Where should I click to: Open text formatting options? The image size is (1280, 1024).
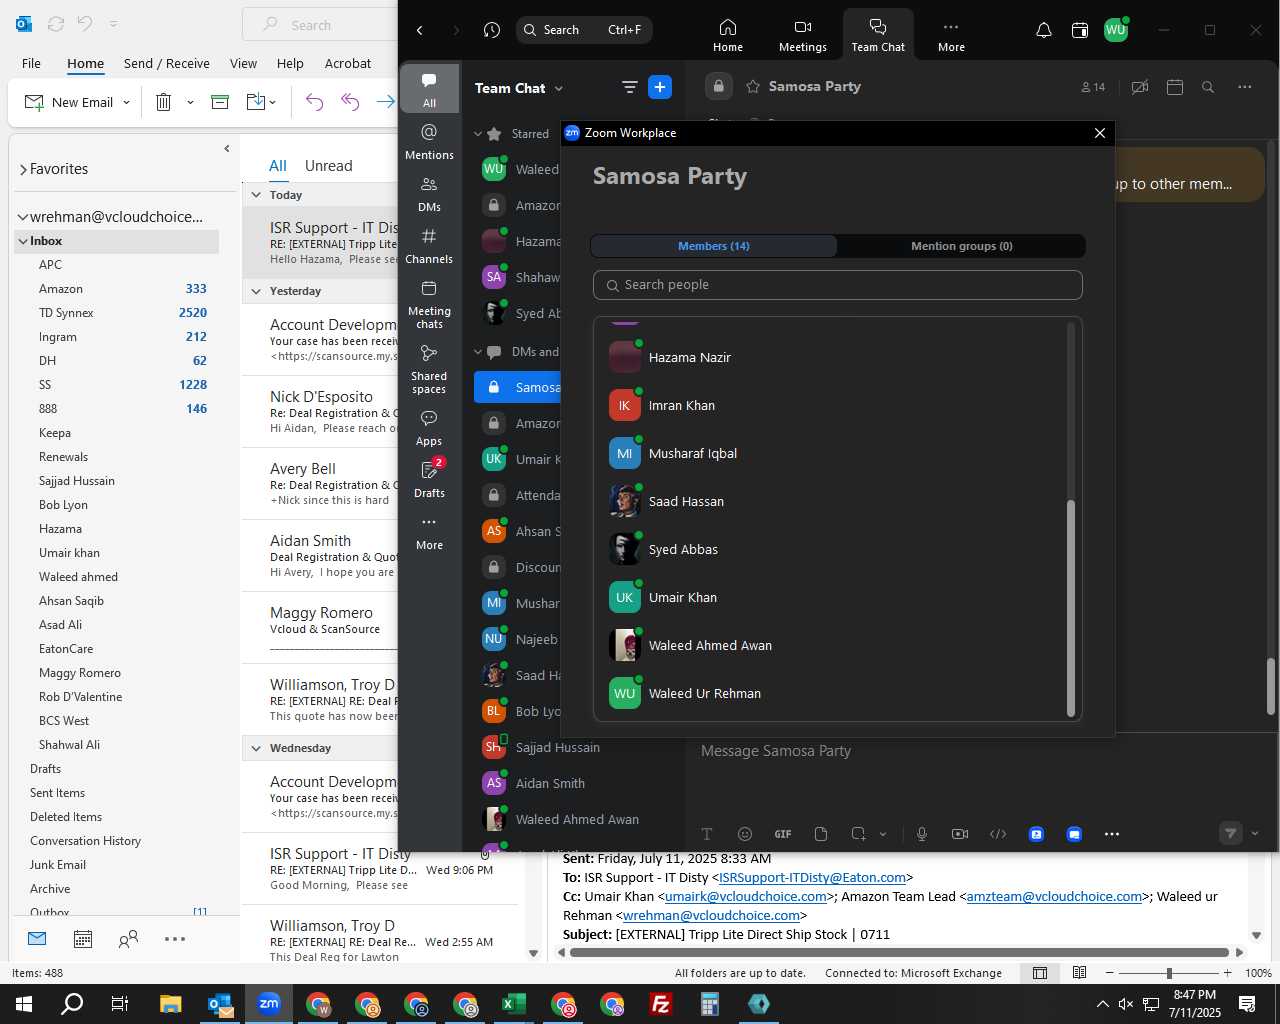point(707,834)
